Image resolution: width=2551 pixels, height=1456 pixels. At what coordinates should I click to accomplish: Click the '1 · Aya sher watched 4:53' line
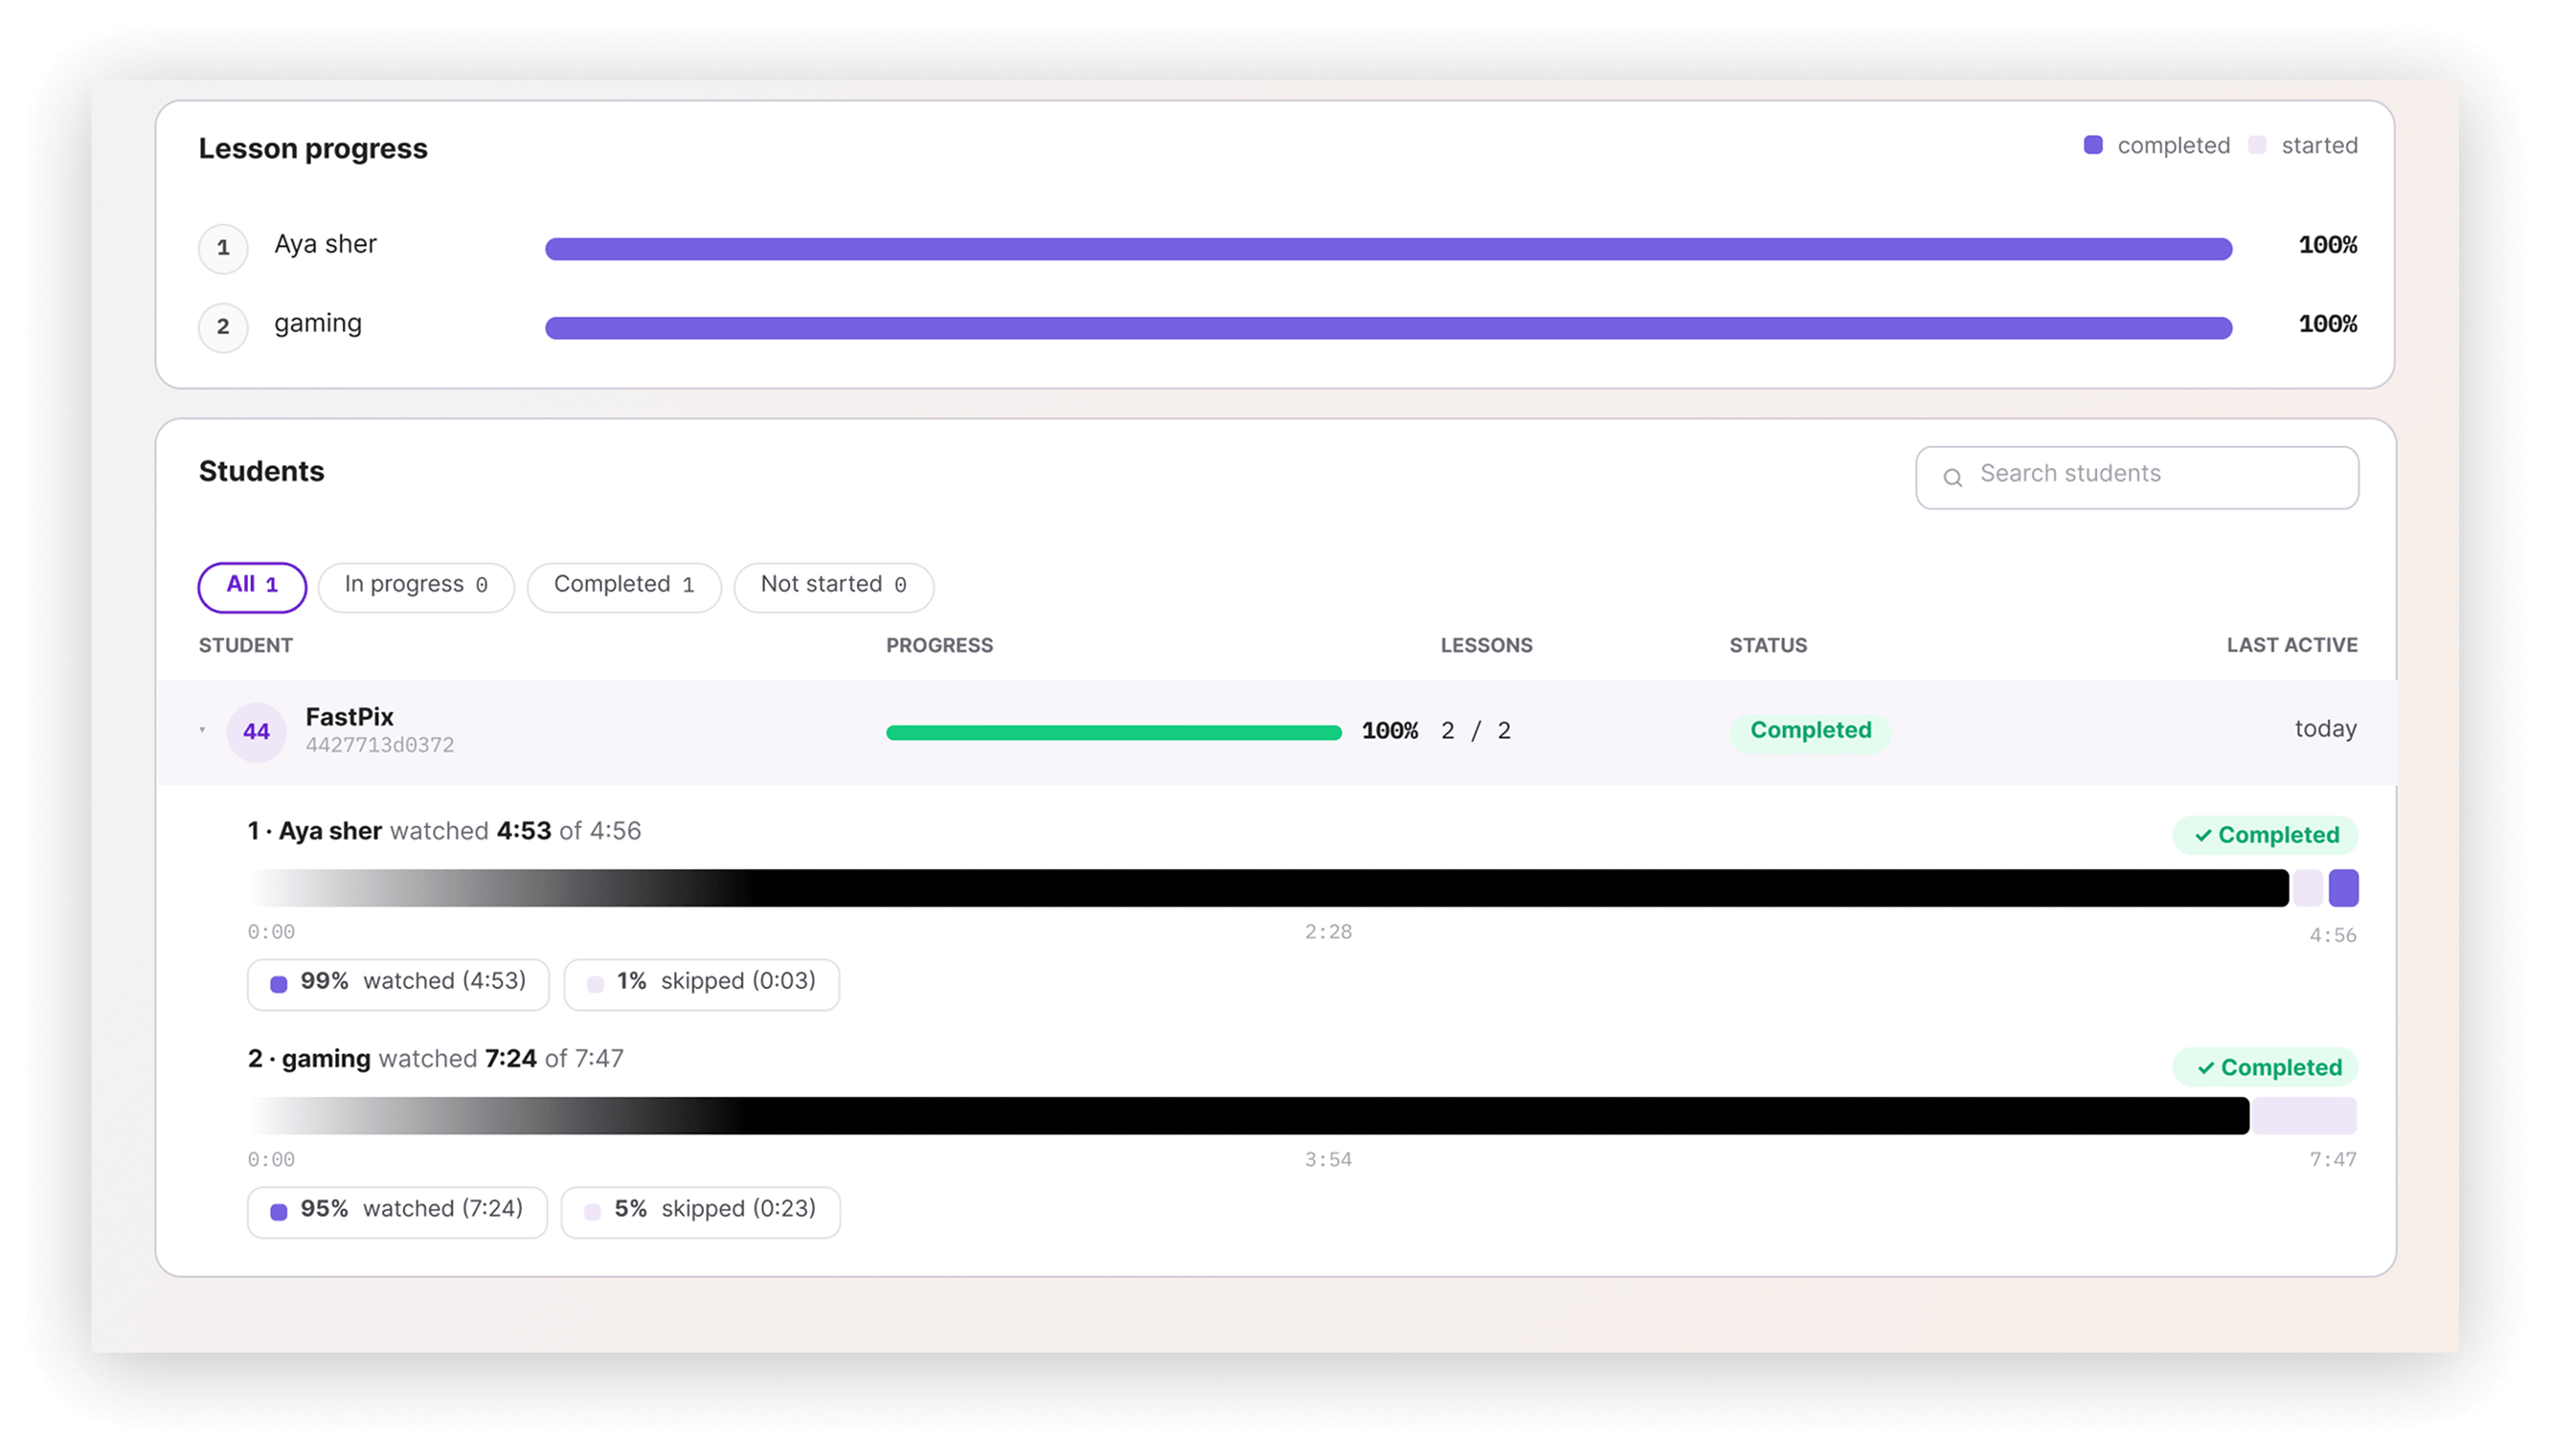coord(399,831)
